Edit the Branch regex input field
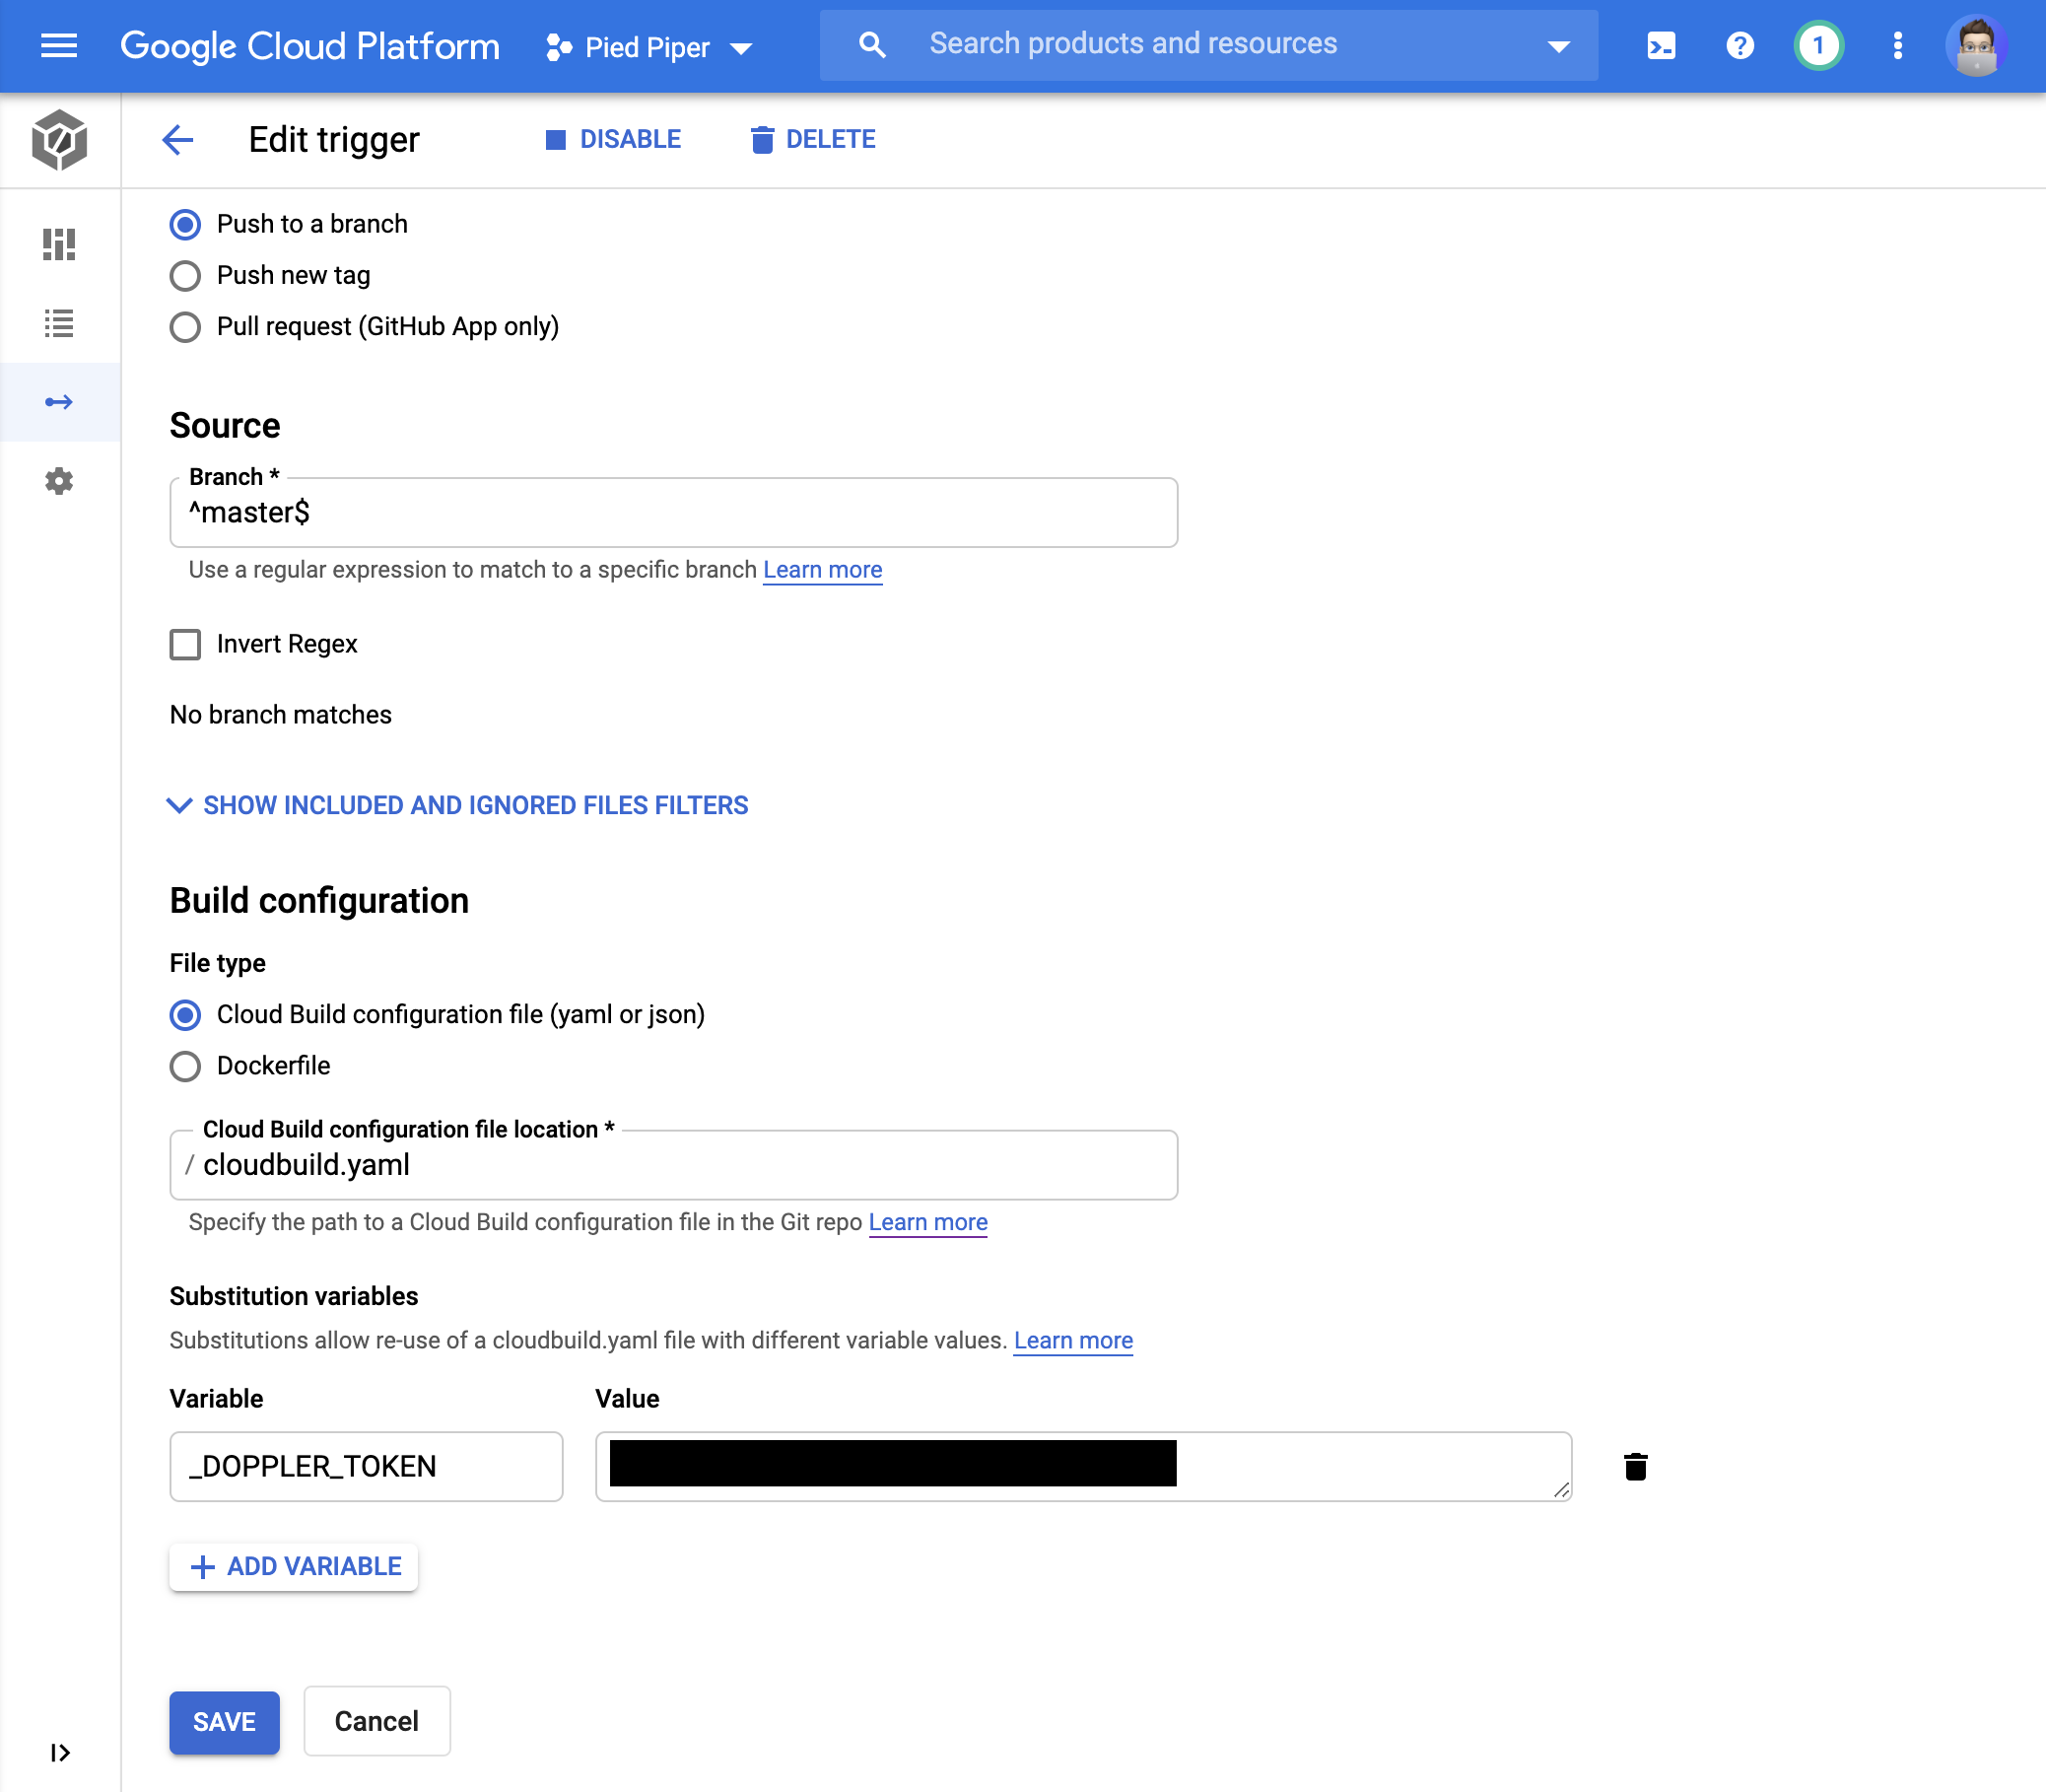This screenshot has height=1792, width=2046. (673, 512)
